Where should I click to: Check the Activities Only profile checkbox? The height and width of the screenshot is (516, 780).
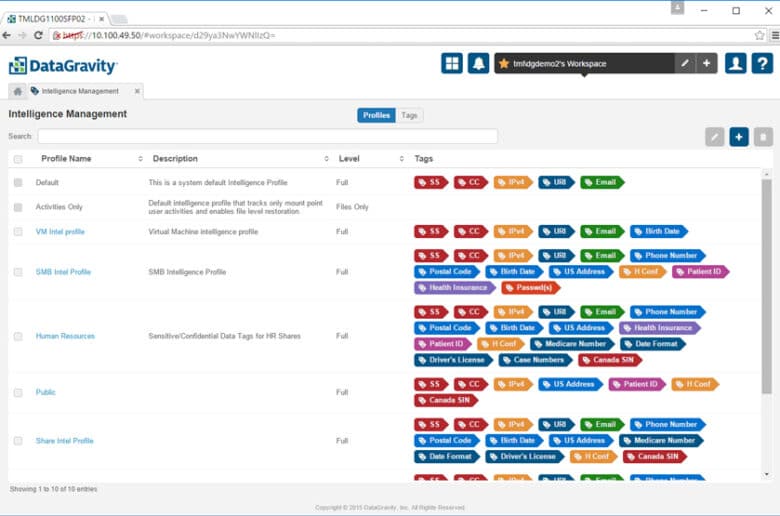[18, 207]
